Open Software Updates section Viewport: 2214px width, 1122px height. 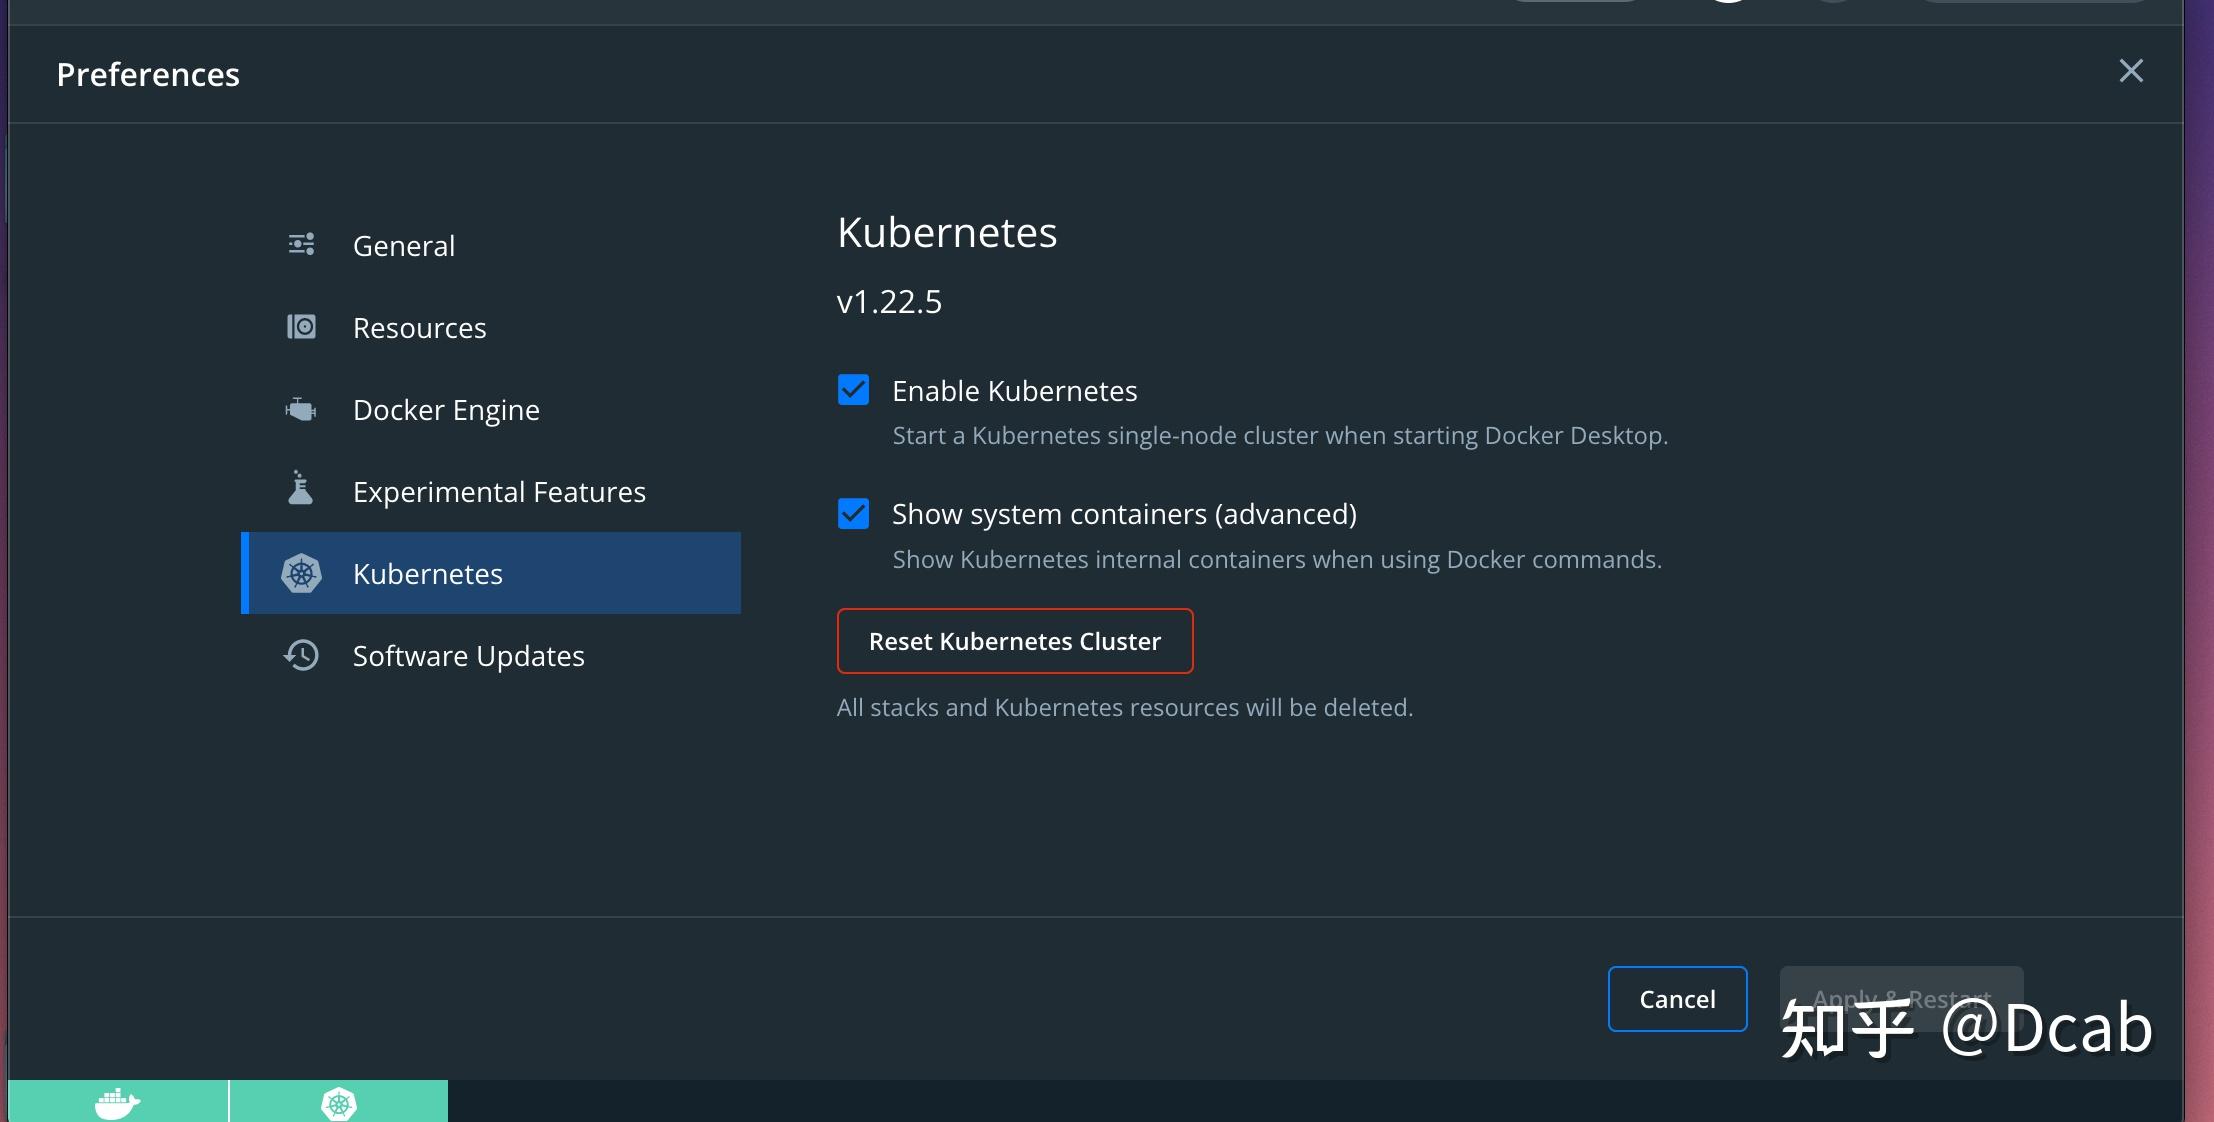coord(468,656)
